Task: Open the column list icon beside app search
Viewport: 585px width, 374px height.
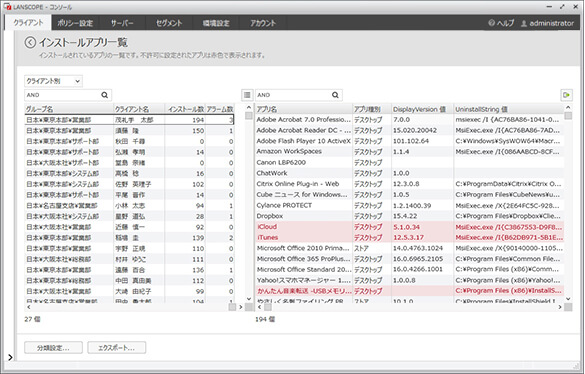Action: [247, 95]
